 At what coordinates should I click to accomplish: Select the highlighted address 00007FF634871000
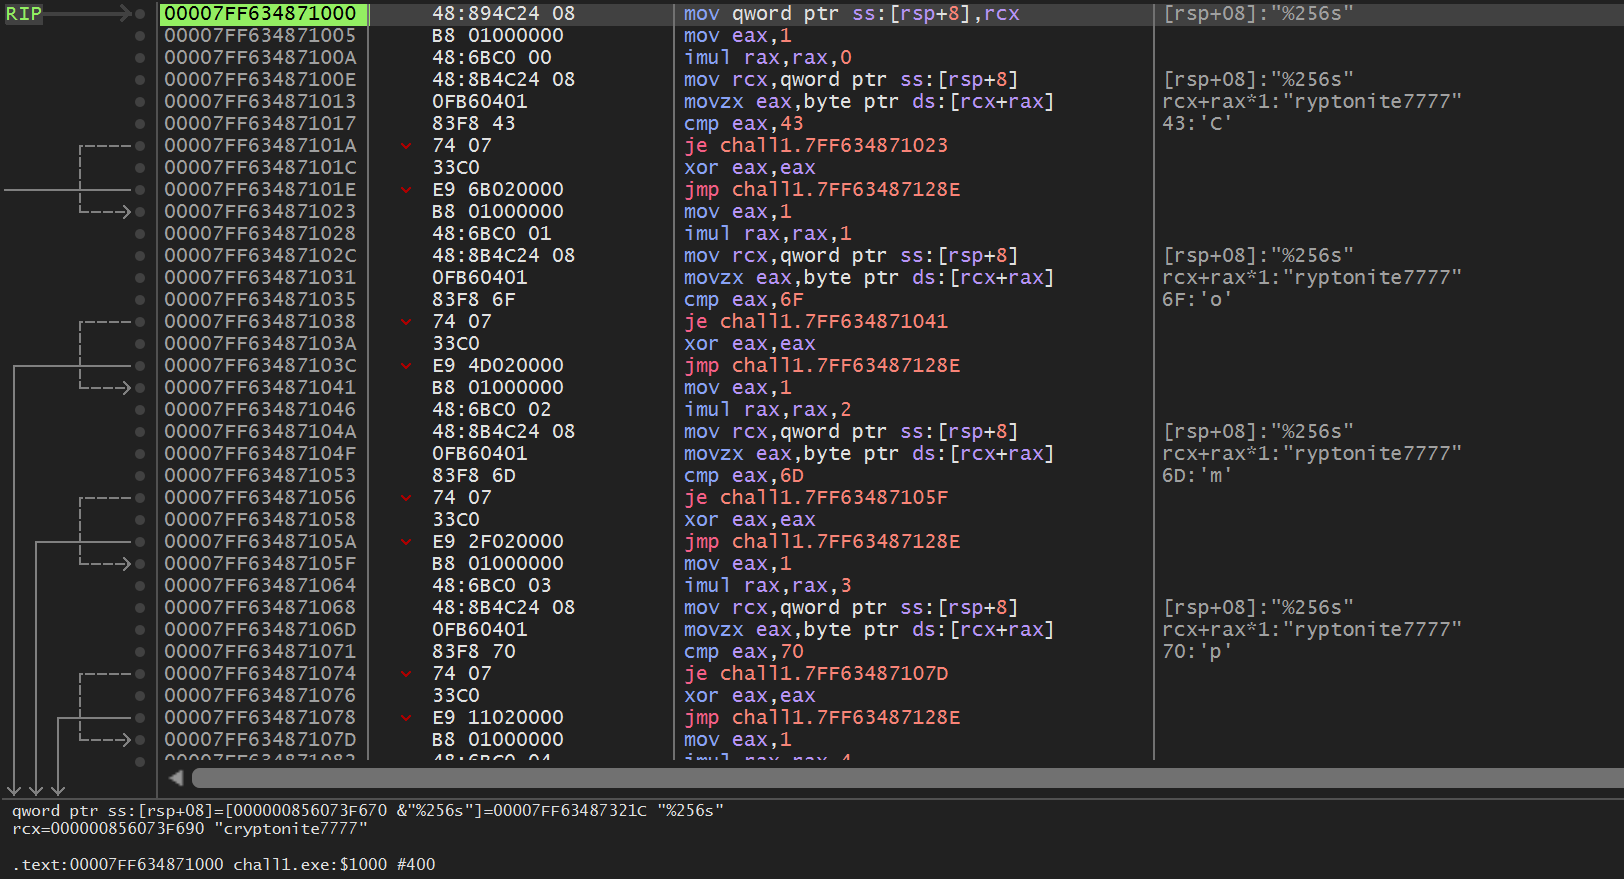261,14
